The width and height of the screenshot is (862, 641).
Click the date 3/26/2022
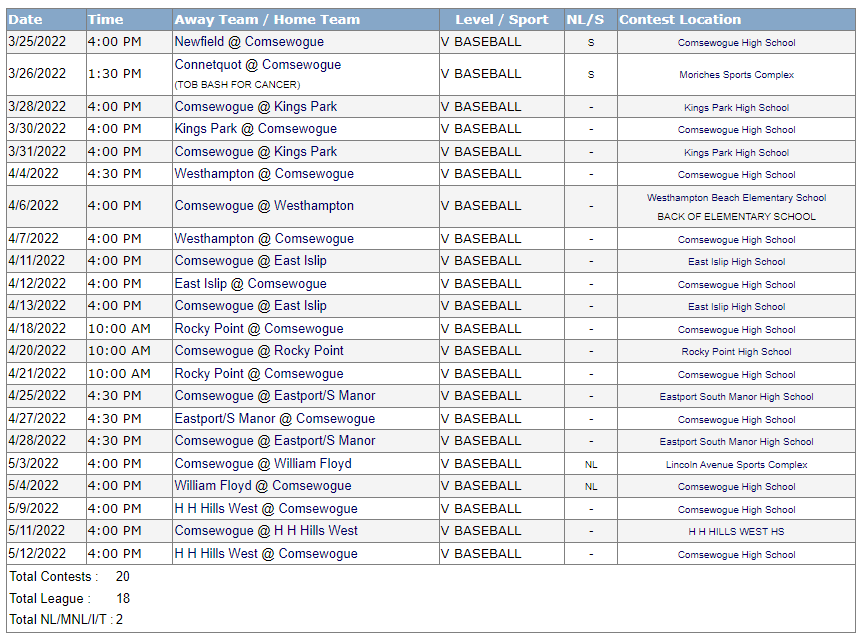click(37, 74)
